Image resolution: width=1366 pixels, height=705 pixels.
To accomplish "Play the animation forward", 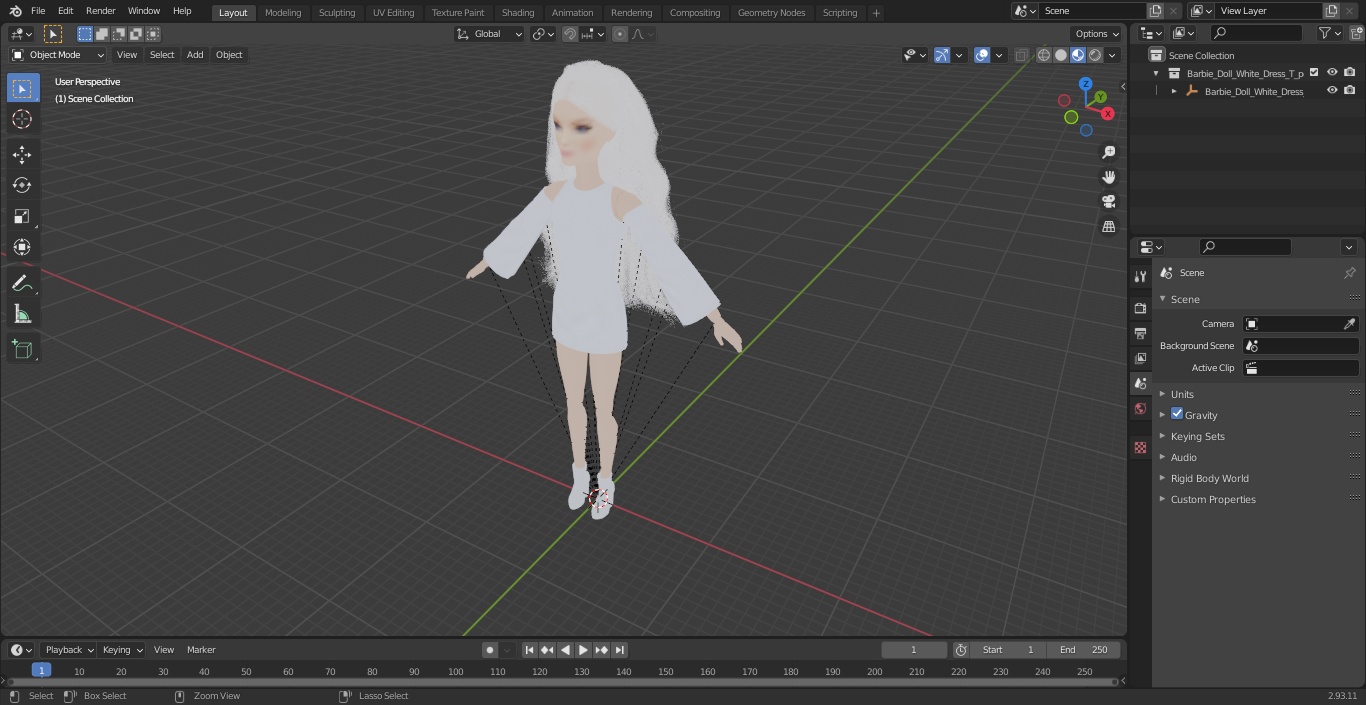I will (583, 650).
